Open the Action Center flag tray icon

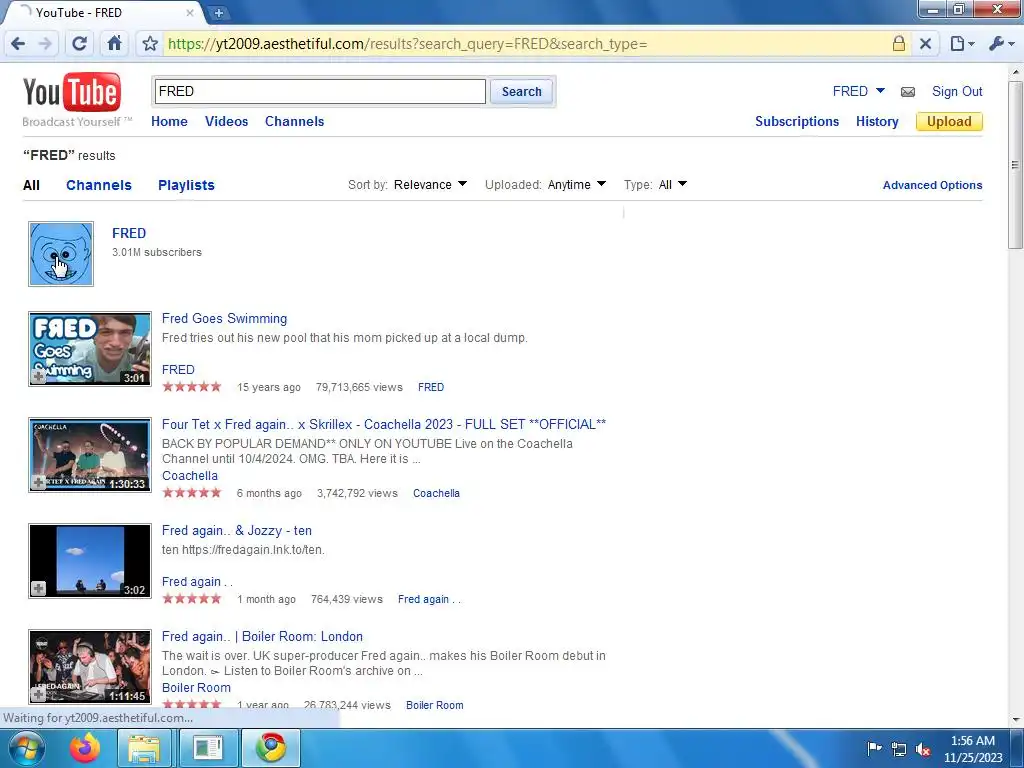click(874, 749)
